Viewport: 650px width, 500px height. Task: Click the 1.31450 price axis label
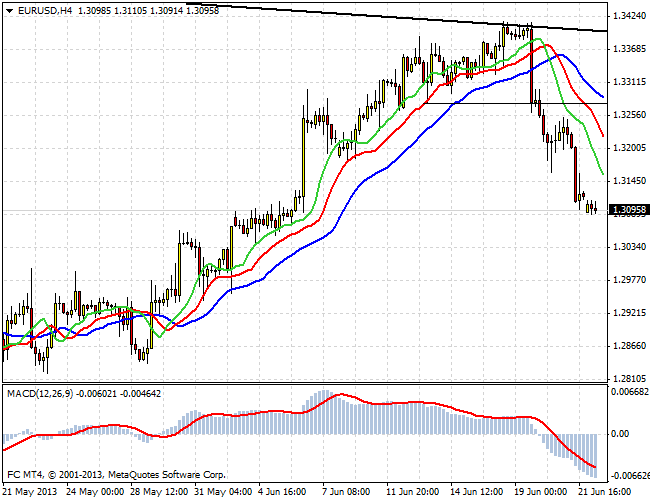629,181
